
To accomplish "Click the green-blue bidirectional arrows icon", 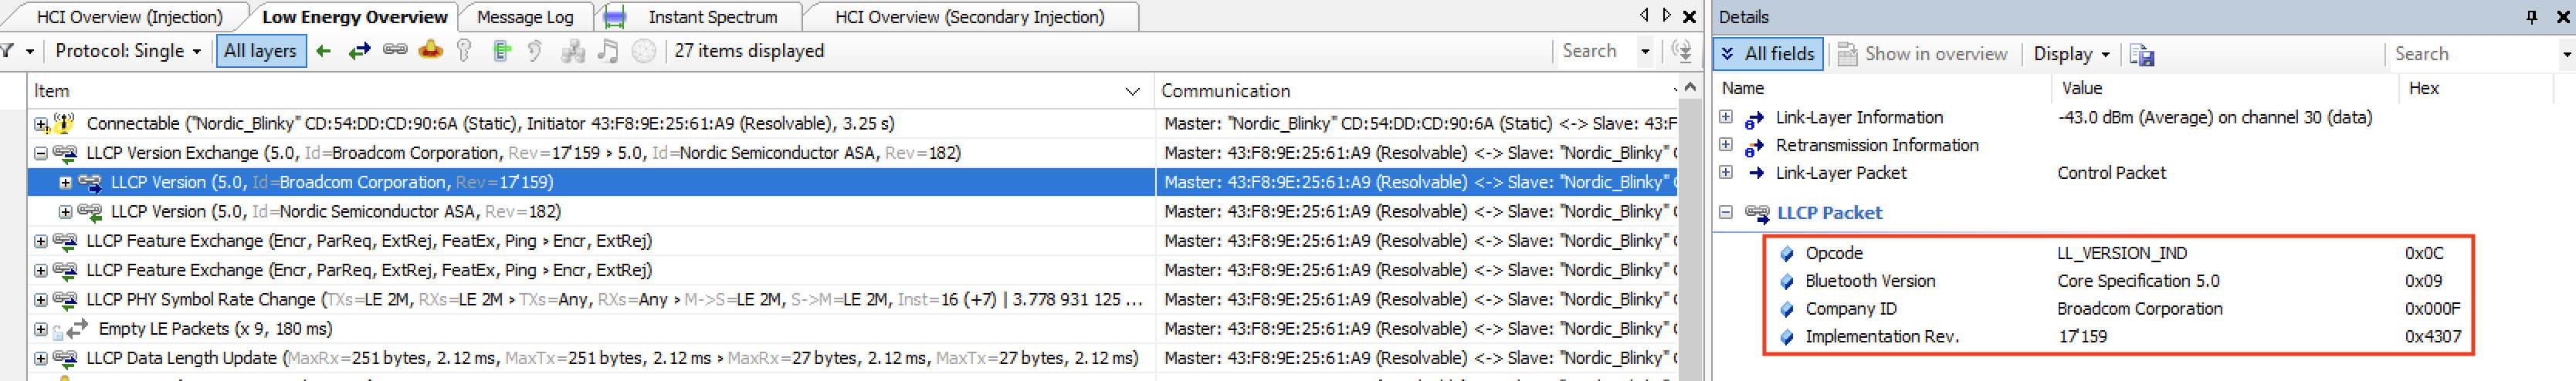I will point(359,51).
